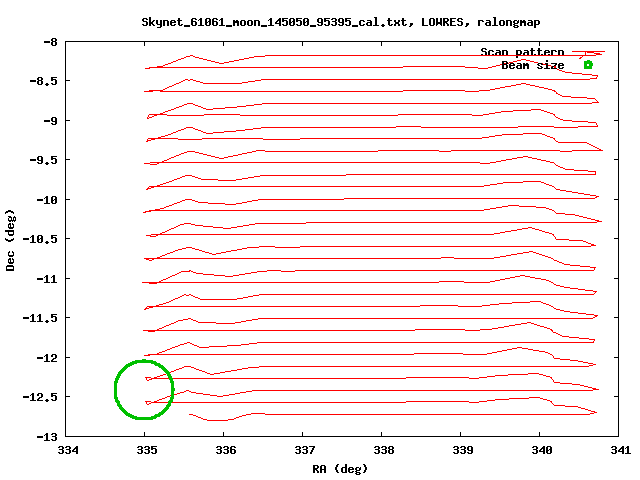Click the 'Dec (deg)' axis label
Viewport: 640px width, 480px height.
[x=10, y=240]
